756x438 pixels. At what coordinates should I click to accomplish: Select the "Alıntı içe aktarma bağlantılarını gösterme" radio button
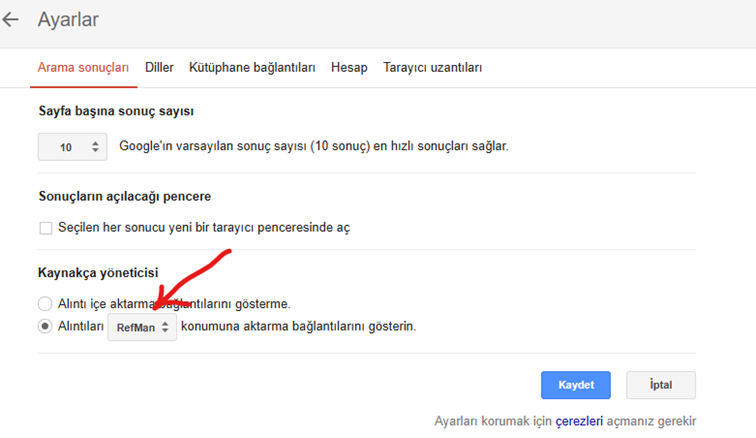[x=44, y=303]
